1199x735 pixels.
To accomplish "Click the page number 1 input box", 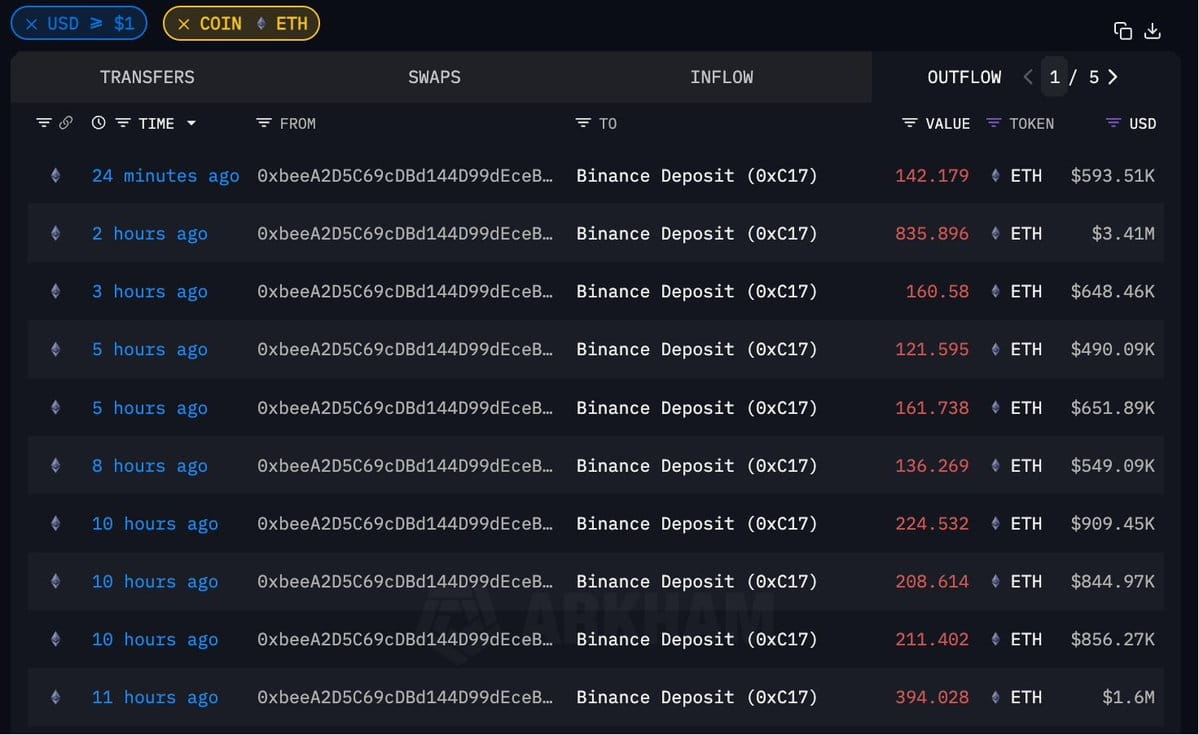I will pyautogui.click(x=1054, y=77).
